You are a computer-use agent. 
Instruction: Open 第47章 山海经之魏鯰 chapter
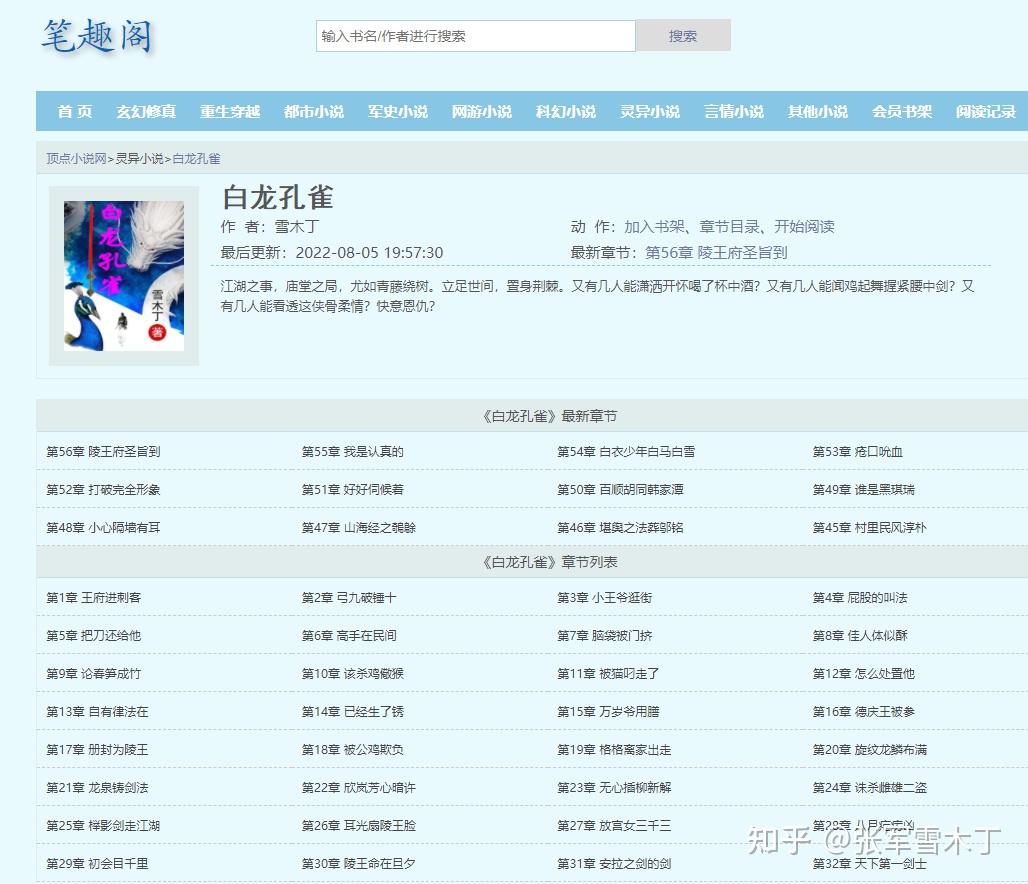point(359,528)
